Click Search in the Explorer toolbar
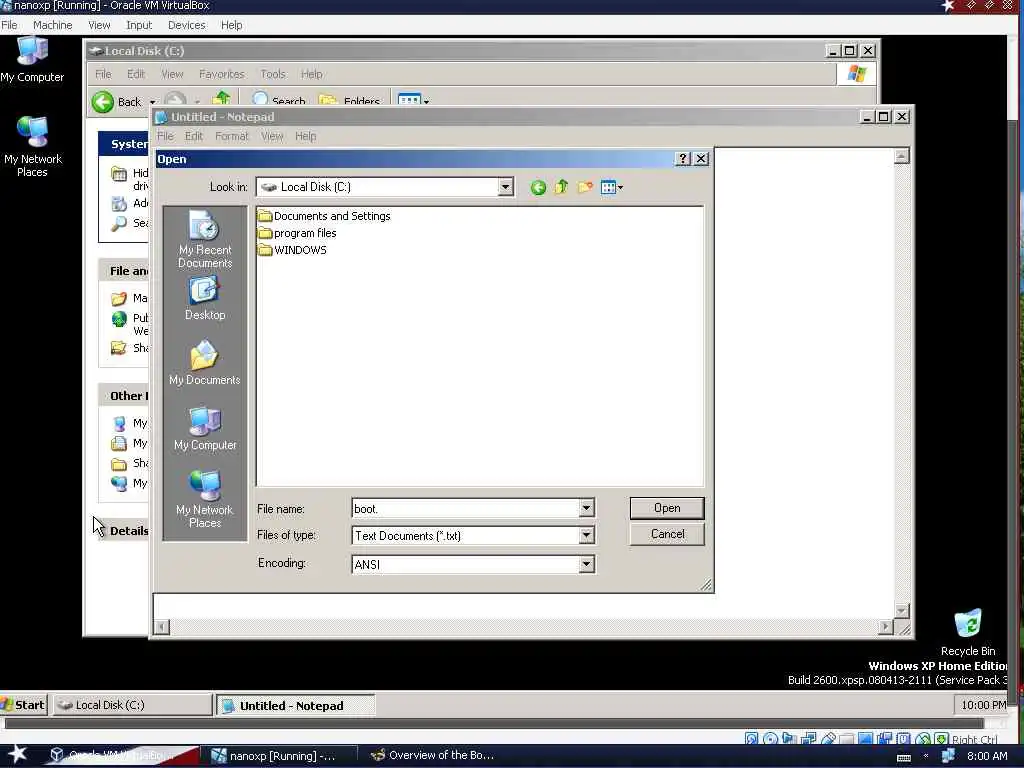Viewport: 1024px width, 768px height. pos(278,101)
